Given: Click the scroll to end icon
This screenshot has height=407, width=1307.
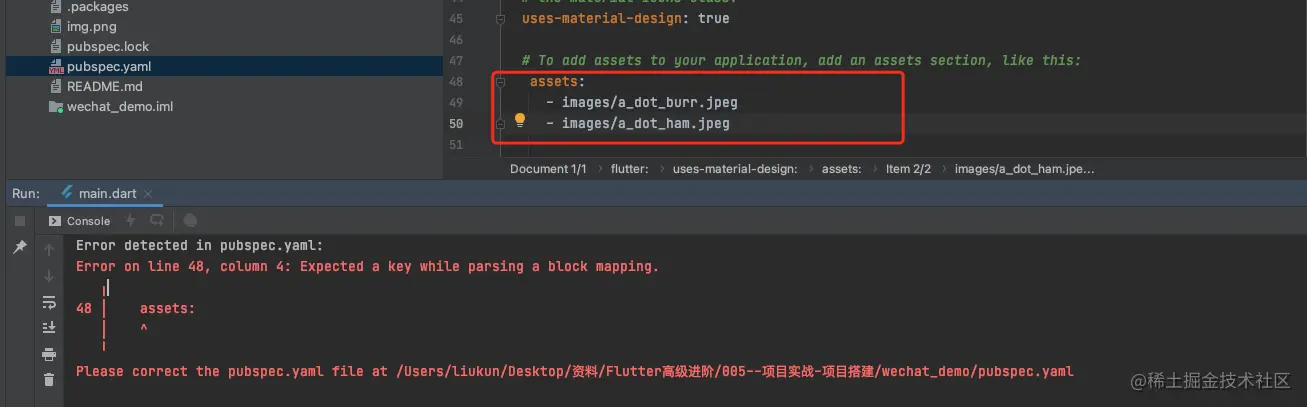Looking at the screenshot, I should 49,327.
